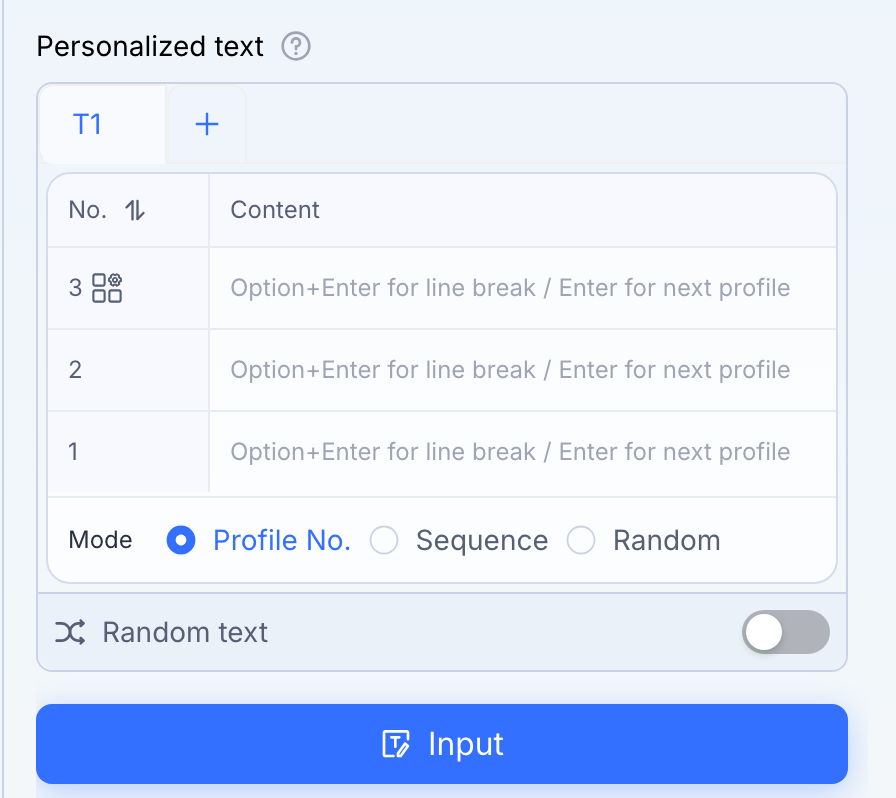Viewport: 896px width, 798px height.
Task: Open profile settings grid icon in row 3
Action: tap(107, 288)
